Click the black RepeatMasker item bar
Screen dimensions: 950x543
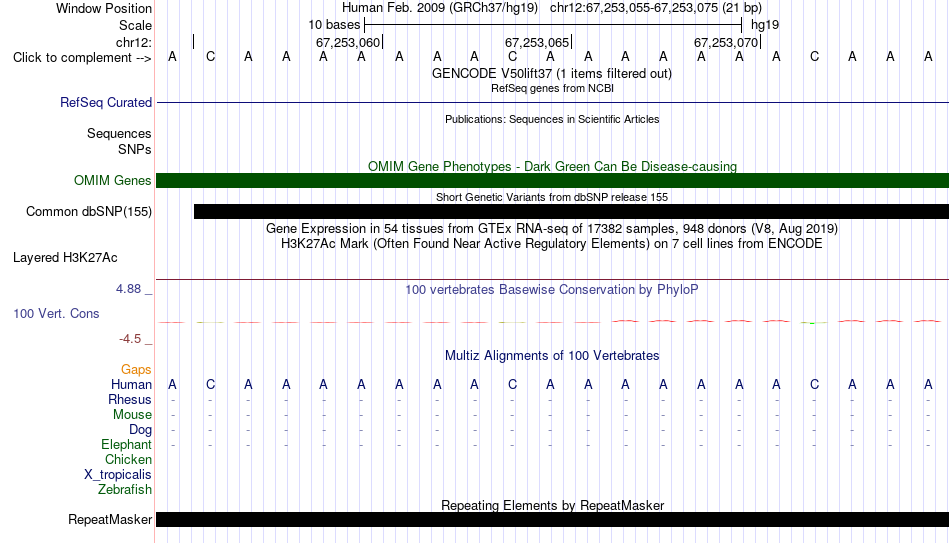(x=553, y=519)
